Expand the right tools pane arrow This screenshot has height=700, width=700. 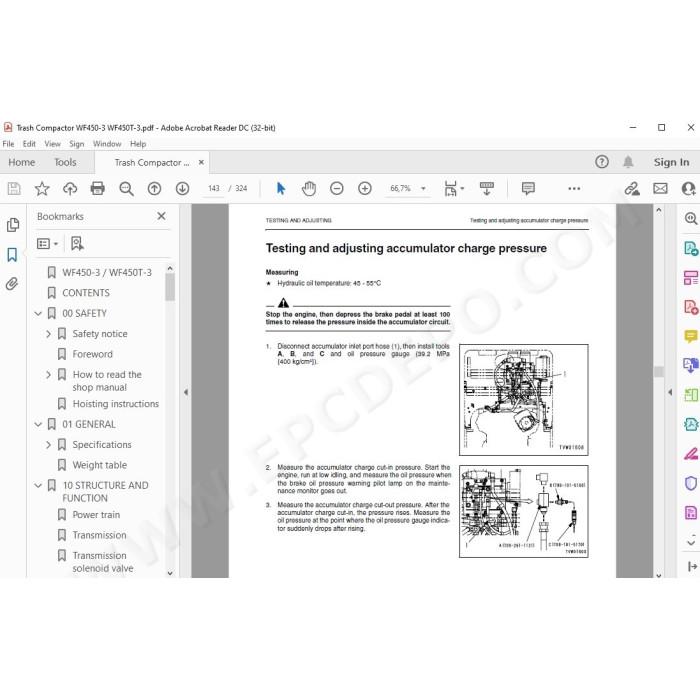tap(692, 567)
